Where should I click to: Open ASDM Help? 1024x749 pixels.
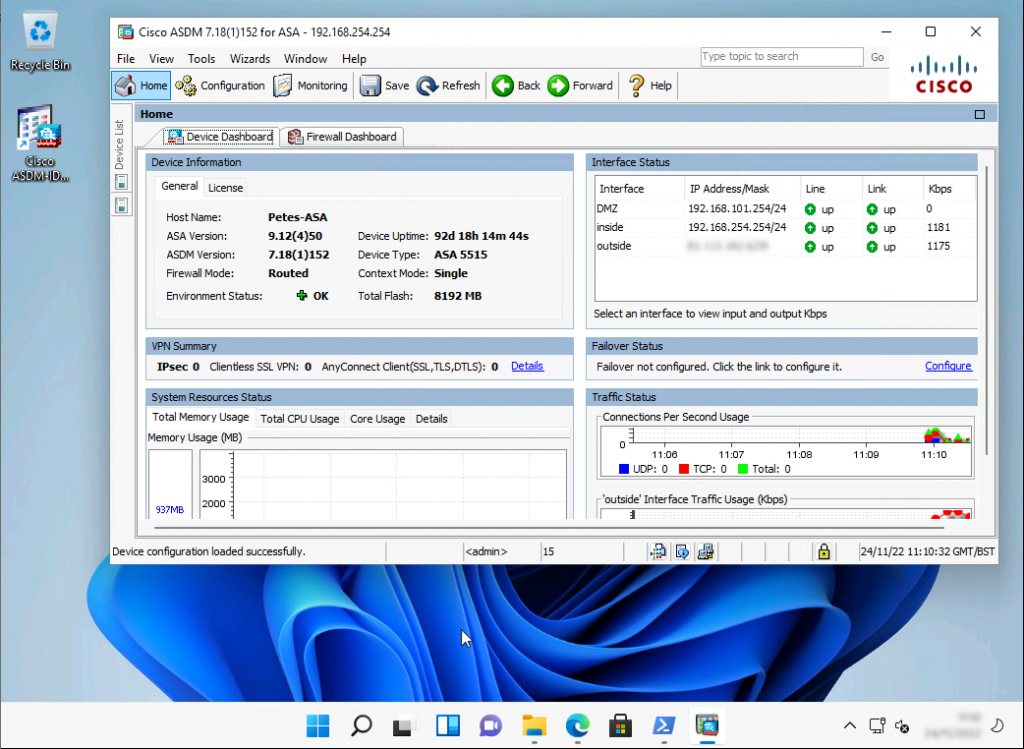click(649, 86)
